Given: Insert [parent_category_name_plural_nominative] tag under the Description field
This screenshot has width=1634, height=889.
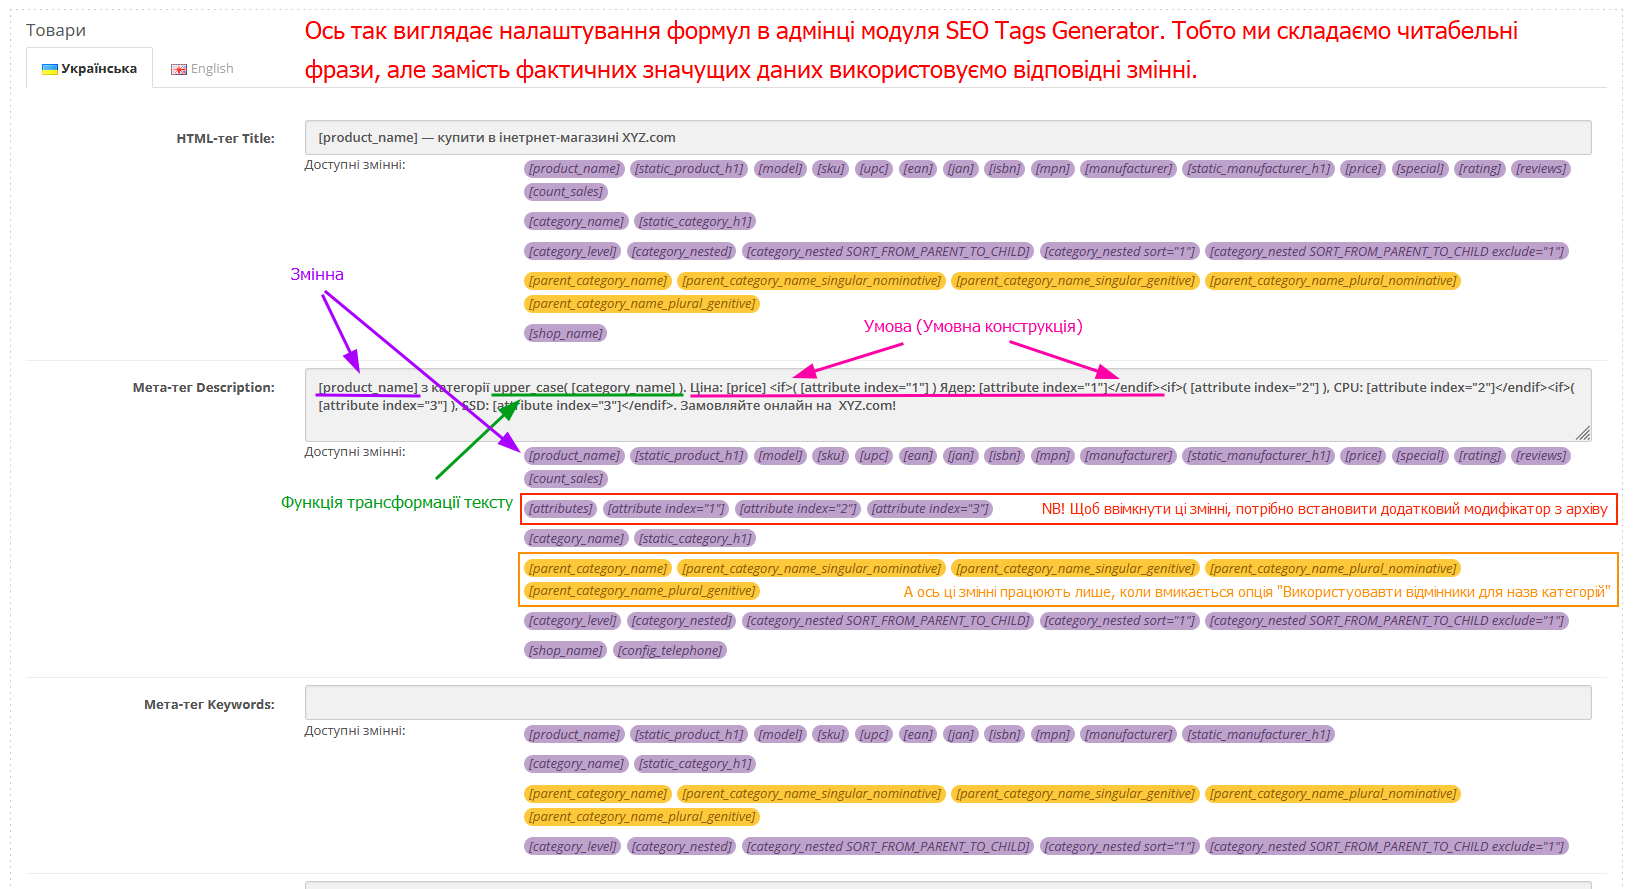Looking at the screenshot, I should pos(1332,569).
